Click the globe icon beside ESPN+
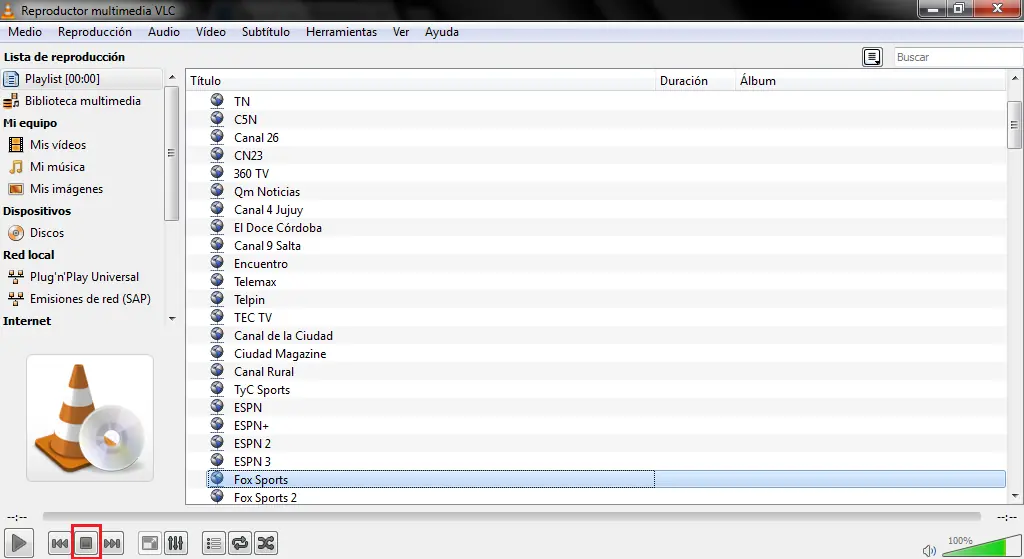Viewport: 1024px width, 559px height. [217, 424]
